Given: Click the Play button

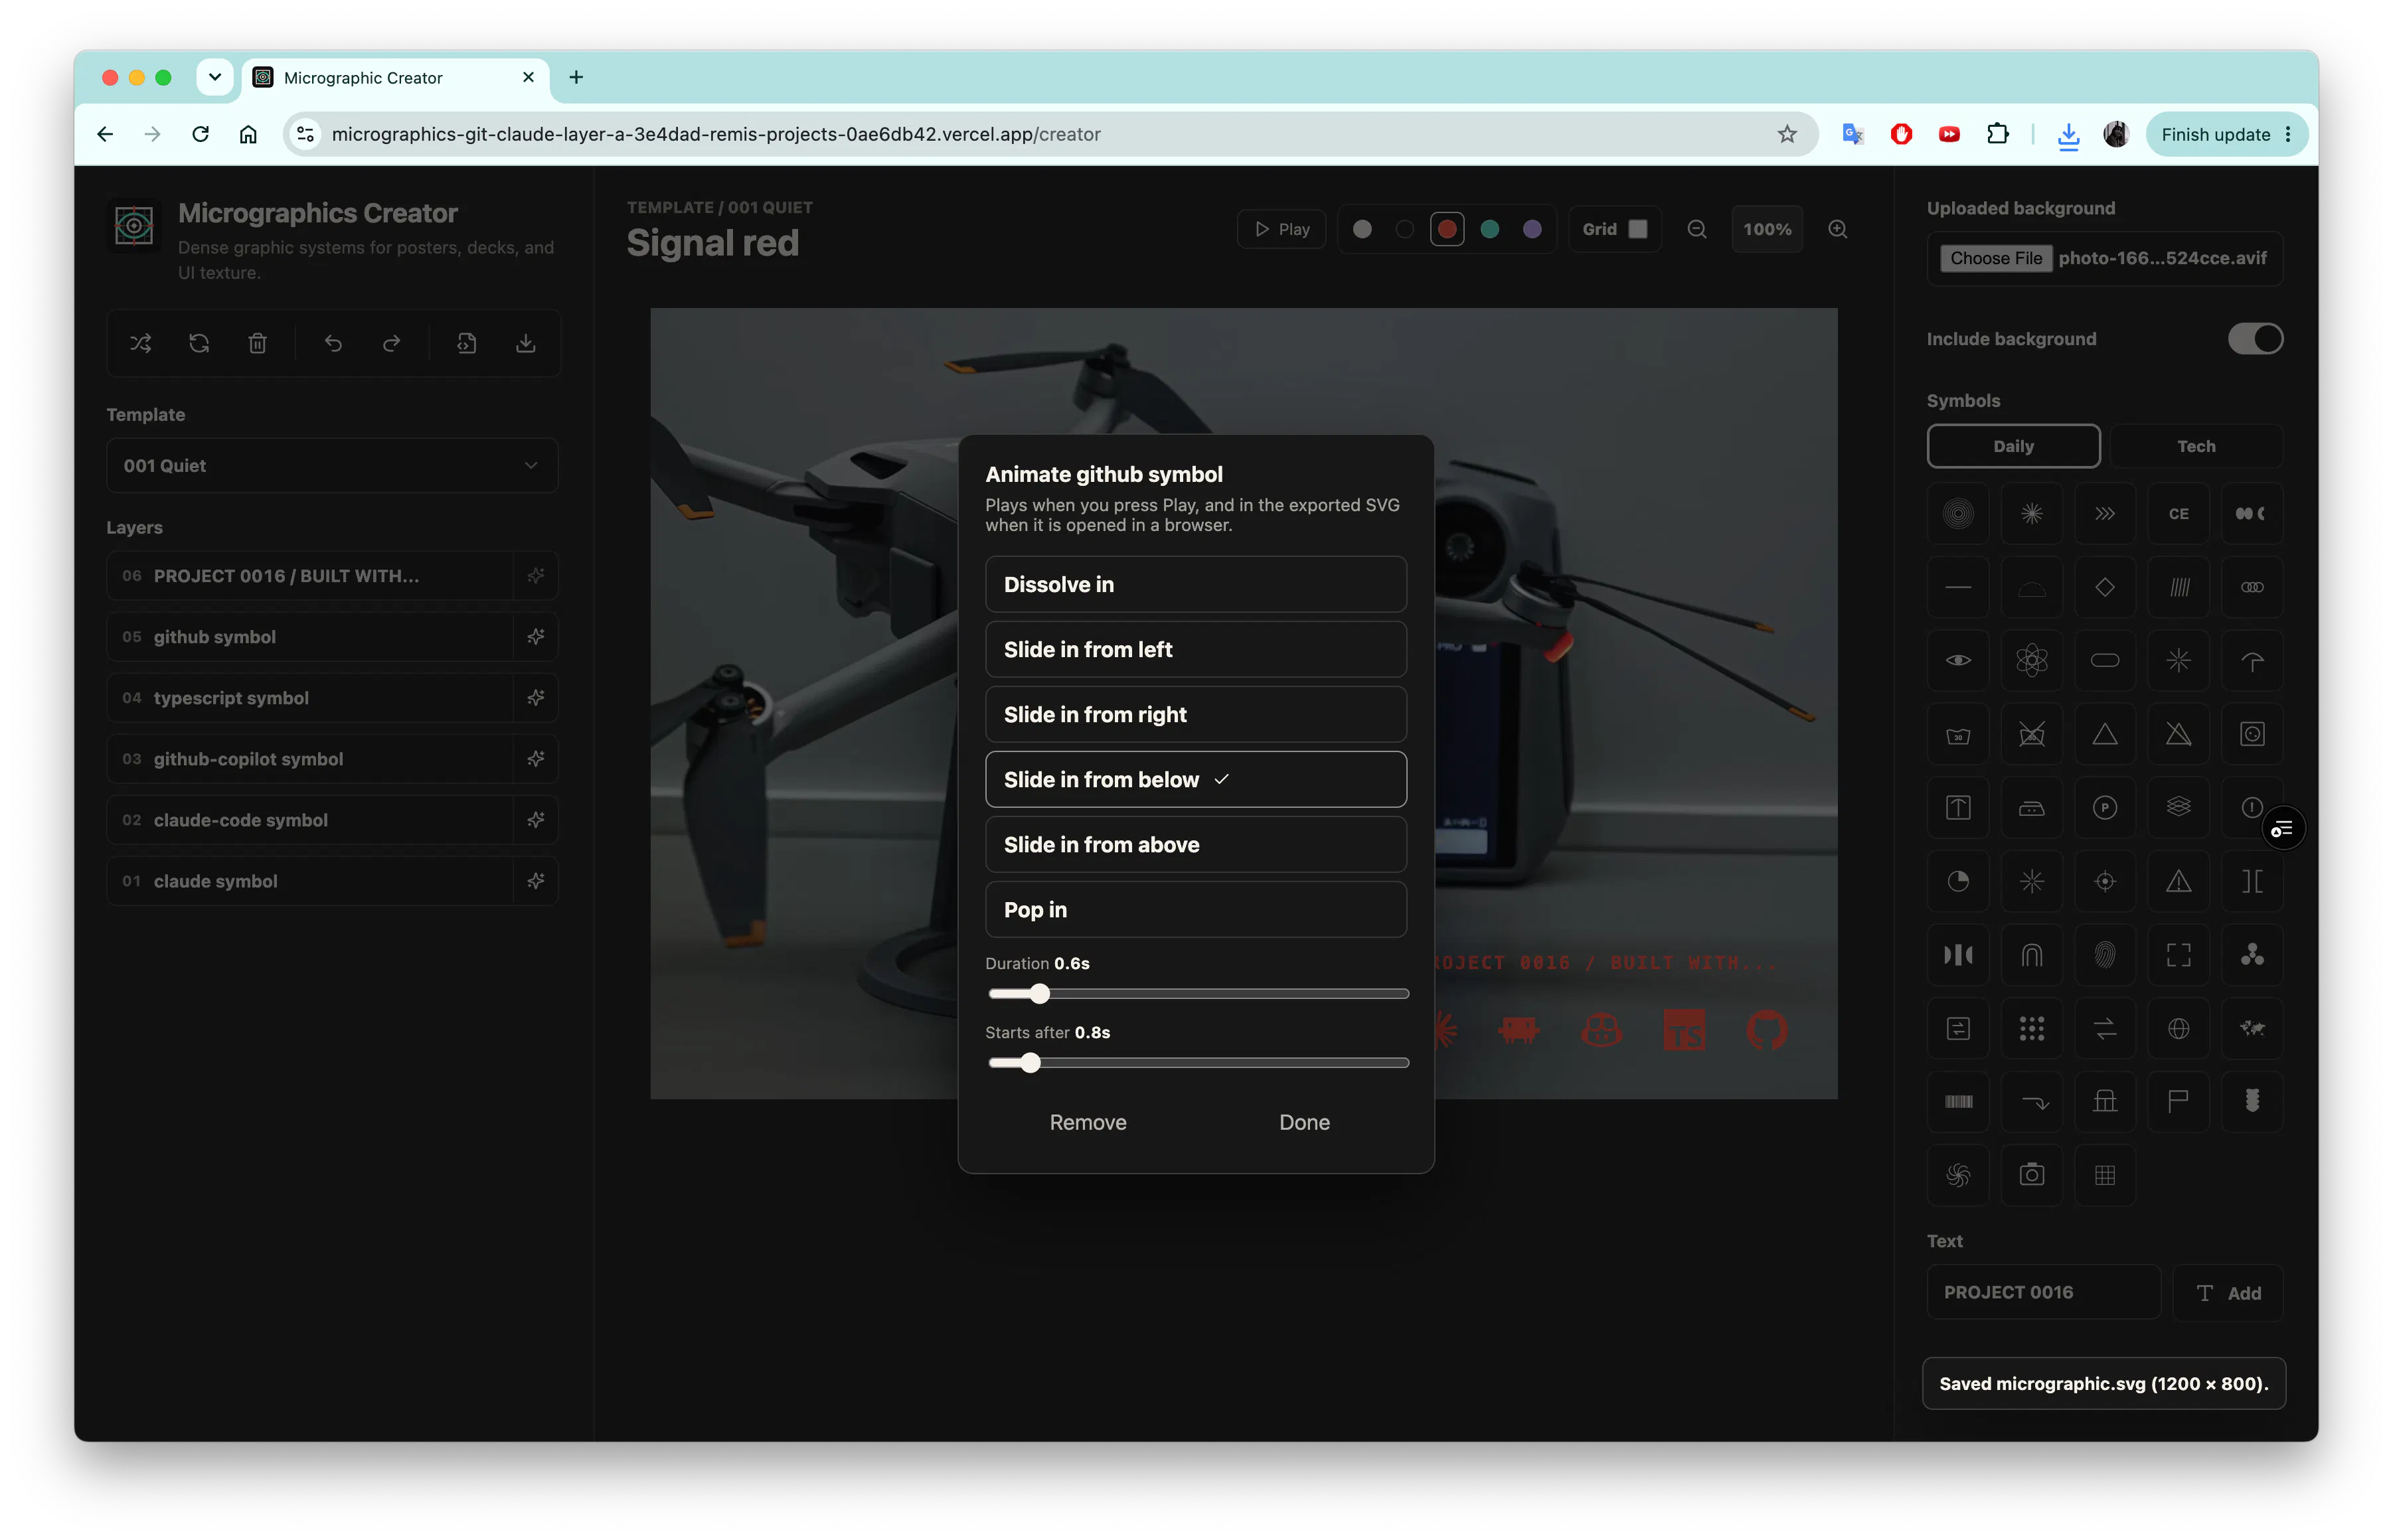Looking at the screenshot, I should pos(1281,229).
